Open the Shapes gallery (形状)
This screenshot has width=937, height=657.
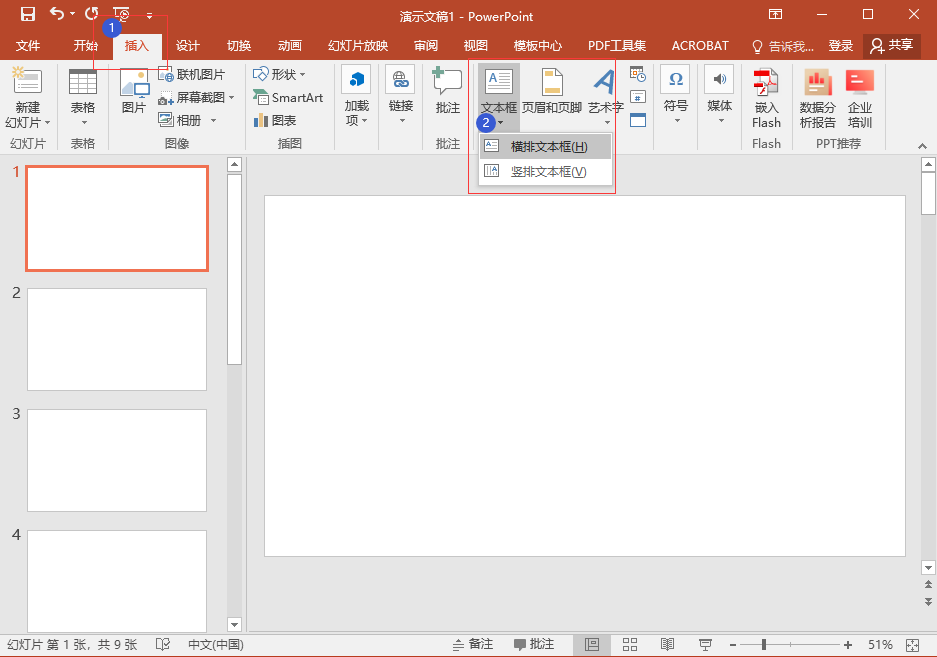(274, 74)
